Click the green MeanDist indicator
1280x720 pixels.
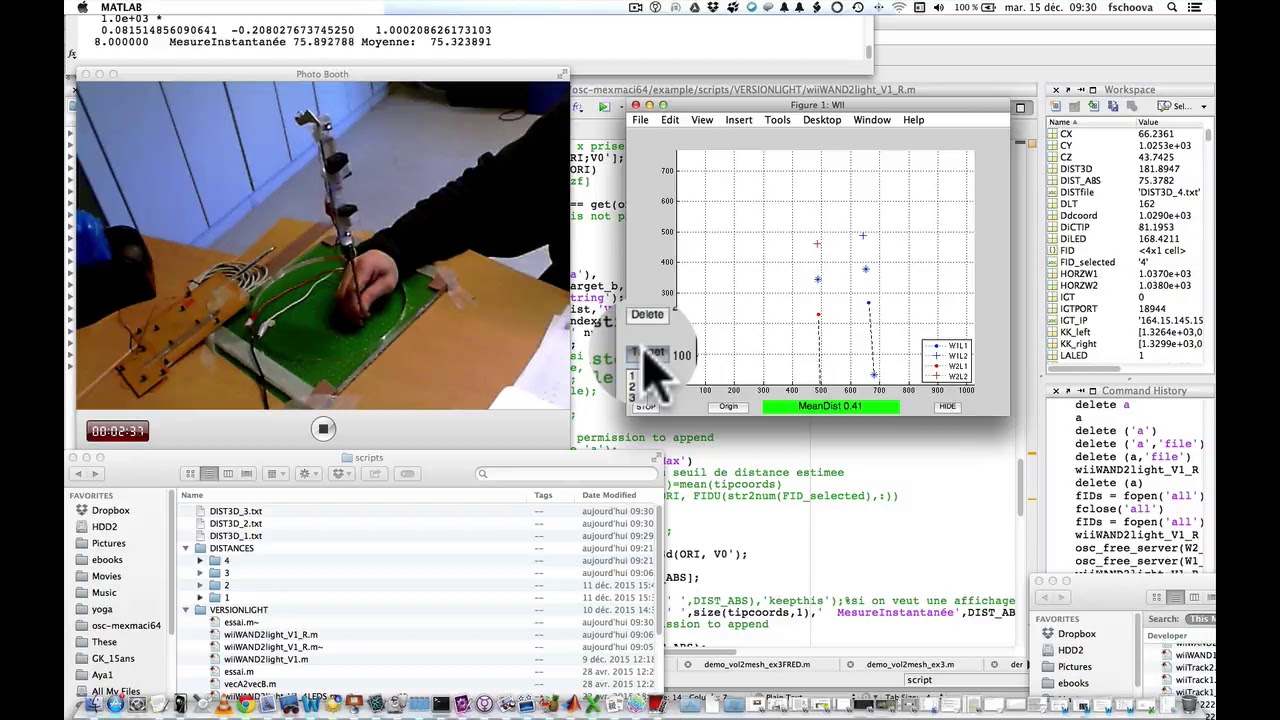tap(831, 406)
